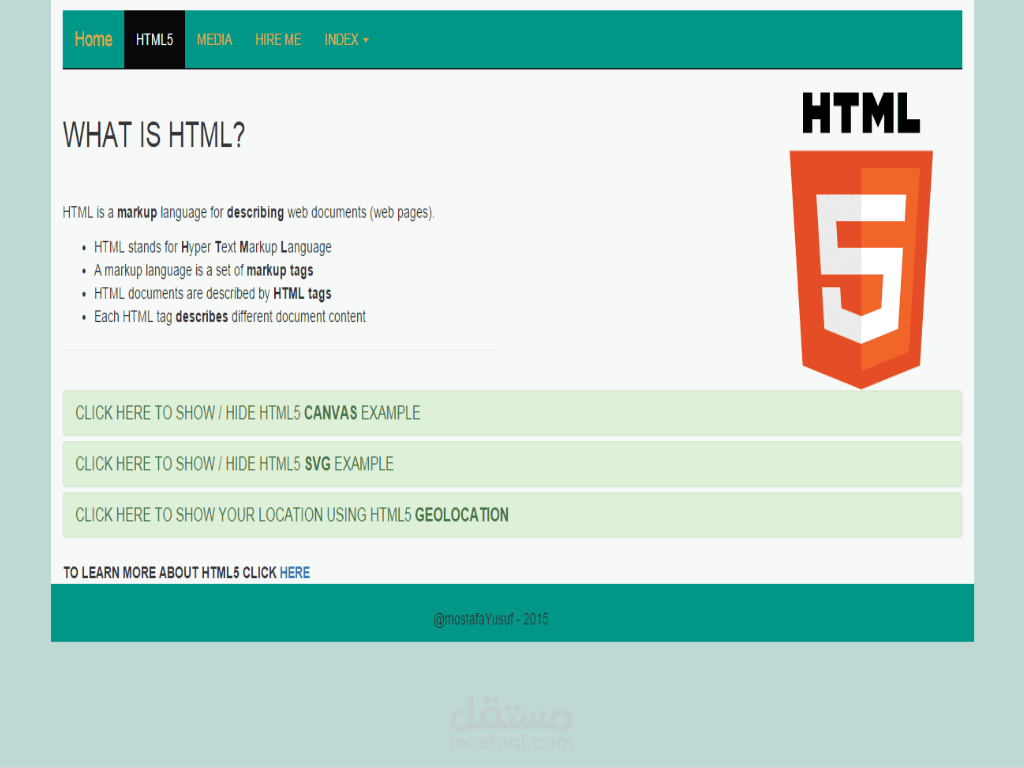1024x768 pixels.
Task: Click the bullet 'HTML documents are described by HTML tags'
Action: point(213,294)
